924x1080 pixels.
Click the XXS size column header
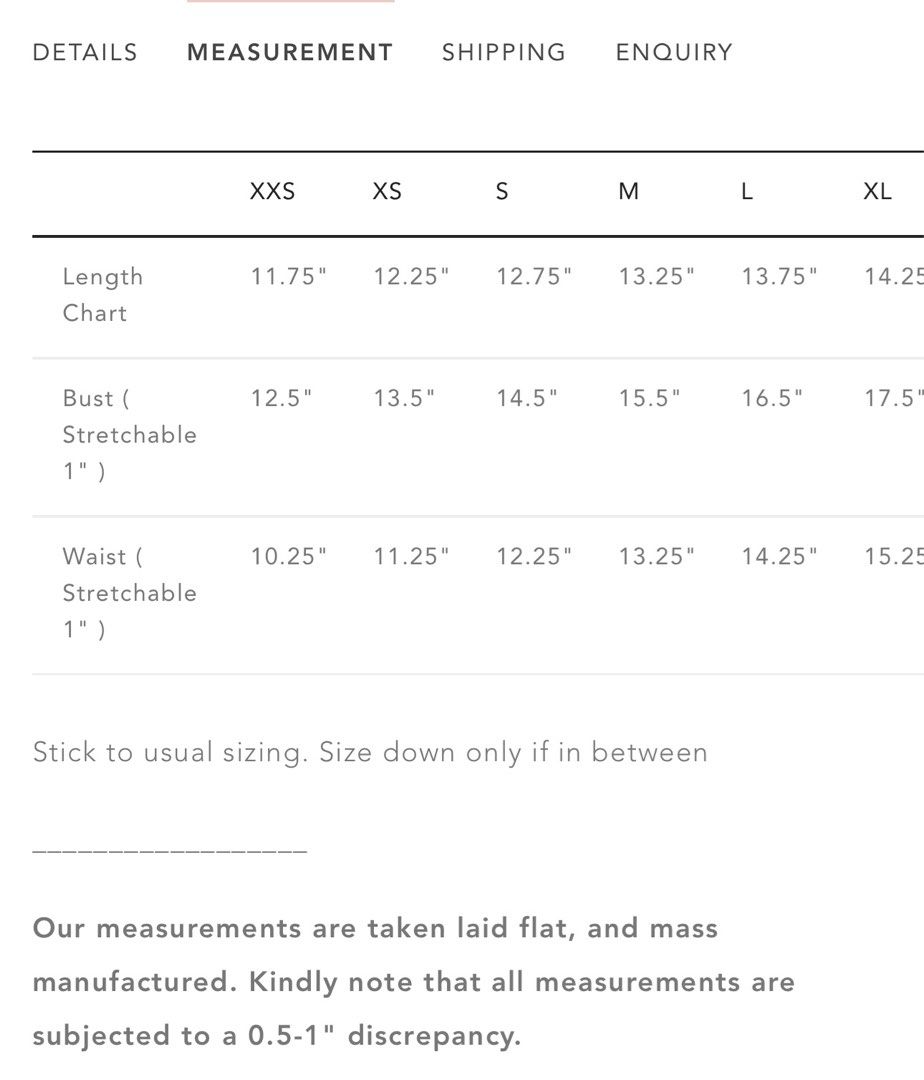pos(272,191)
